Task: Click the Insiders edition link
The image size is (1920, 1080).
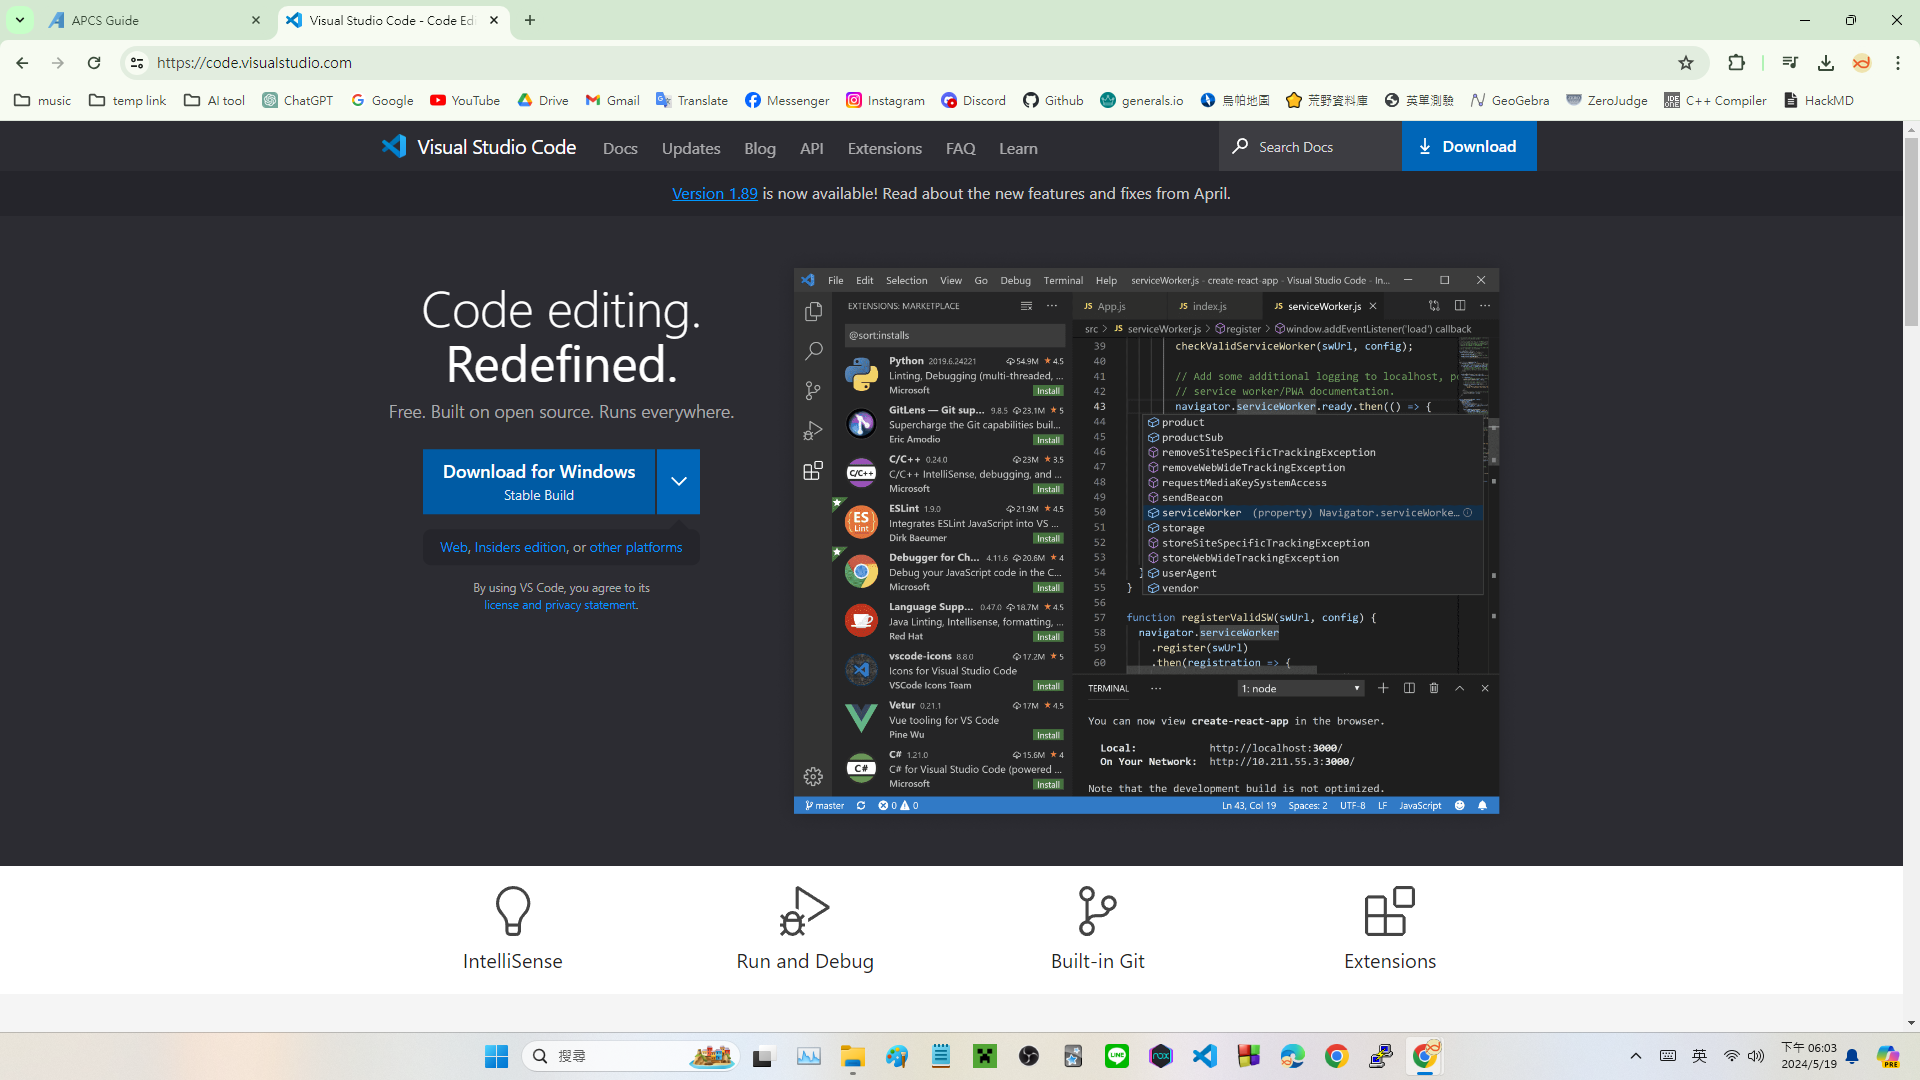Action: coord(520,547)
